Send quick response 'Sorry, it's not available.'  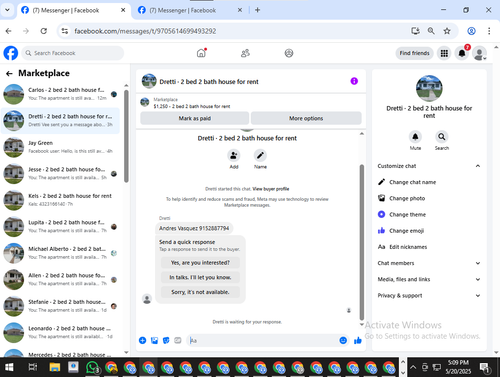(x=200, y=292)
